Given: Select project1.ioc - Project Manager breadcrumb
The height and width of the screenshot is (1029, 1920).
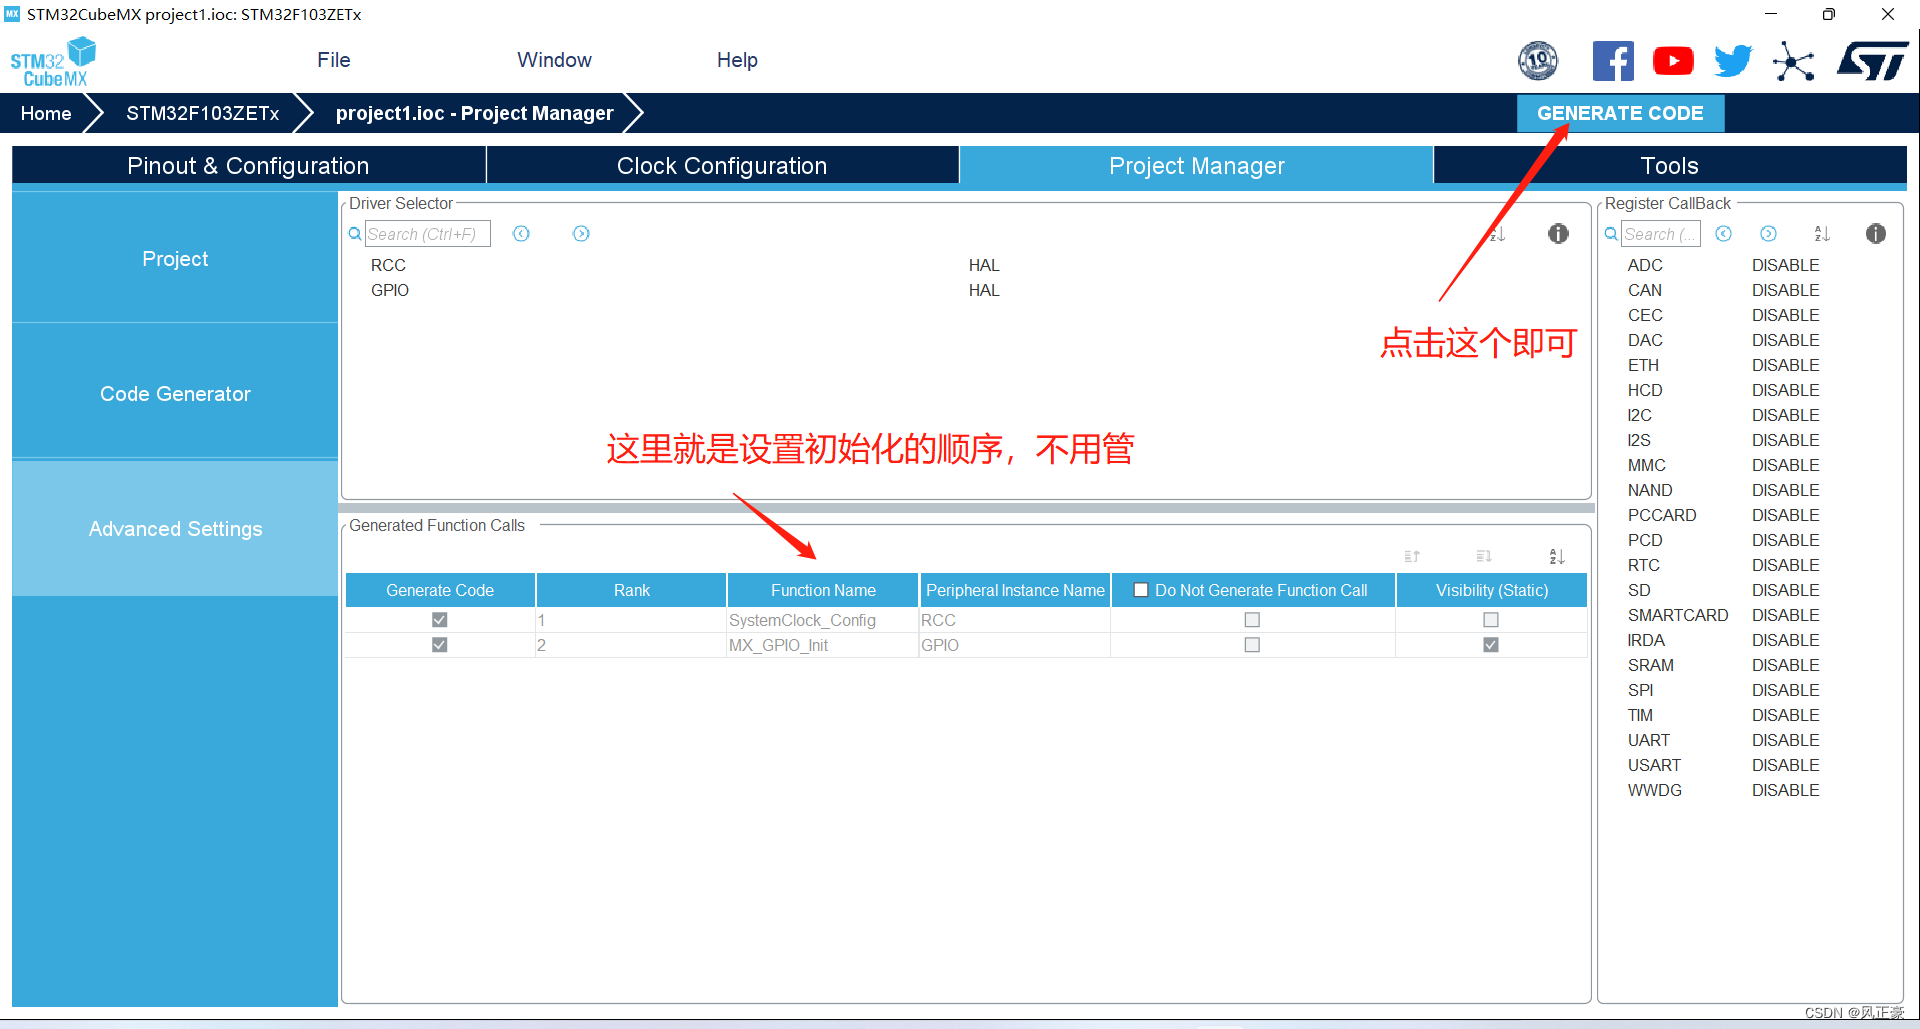Looking at the screenshot, I should coord(474,113).
